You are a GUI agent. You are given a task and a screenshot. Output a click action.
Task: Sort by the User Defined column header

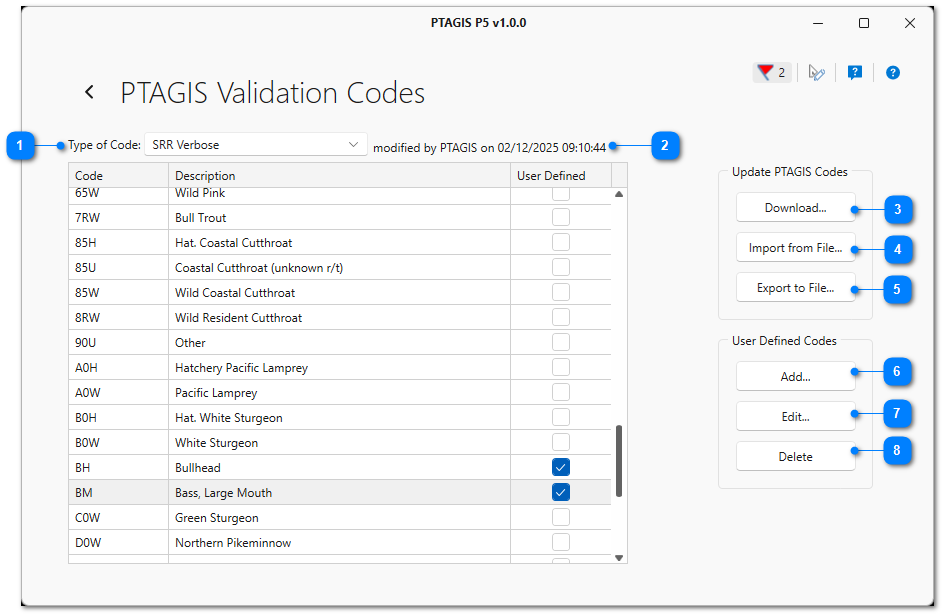(x=561, y=175)
